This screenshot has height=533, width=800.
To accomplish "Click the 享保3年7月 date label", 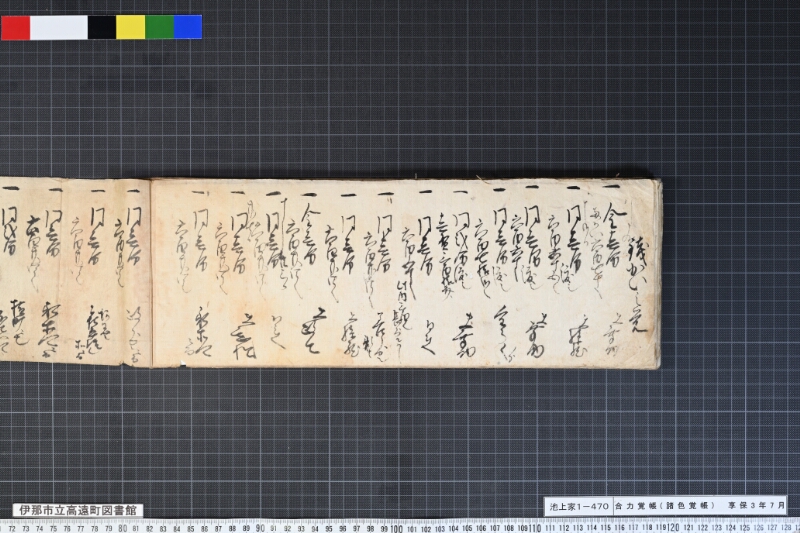I will [756, 506].
